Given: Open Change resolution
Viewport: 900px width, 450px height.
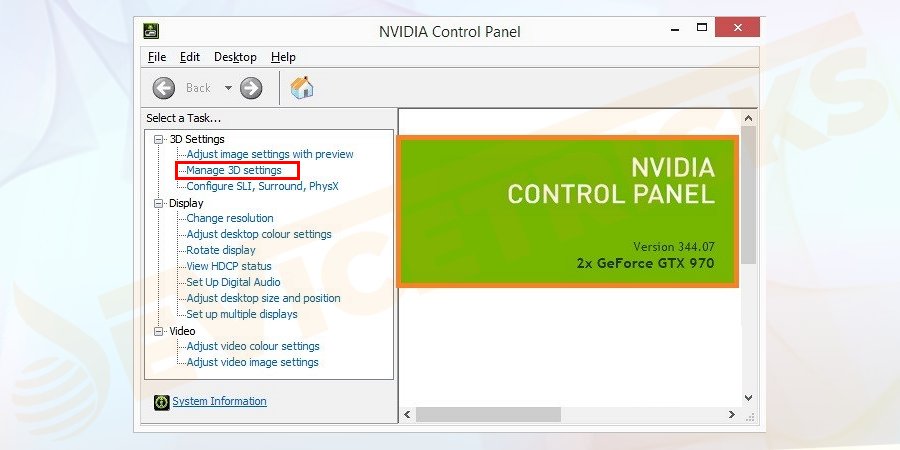Looking at the screenshot, I should coord(230,218).
